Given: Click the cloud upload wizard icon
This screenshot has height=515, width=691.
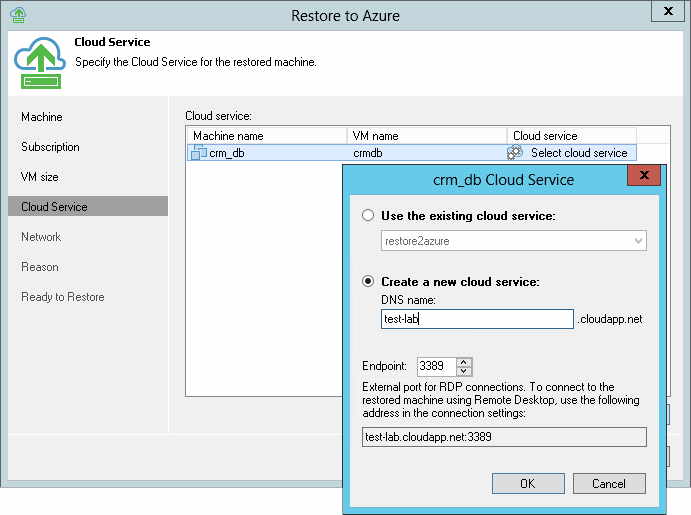Looking at the screenshot, I should [x=40, y=63].
